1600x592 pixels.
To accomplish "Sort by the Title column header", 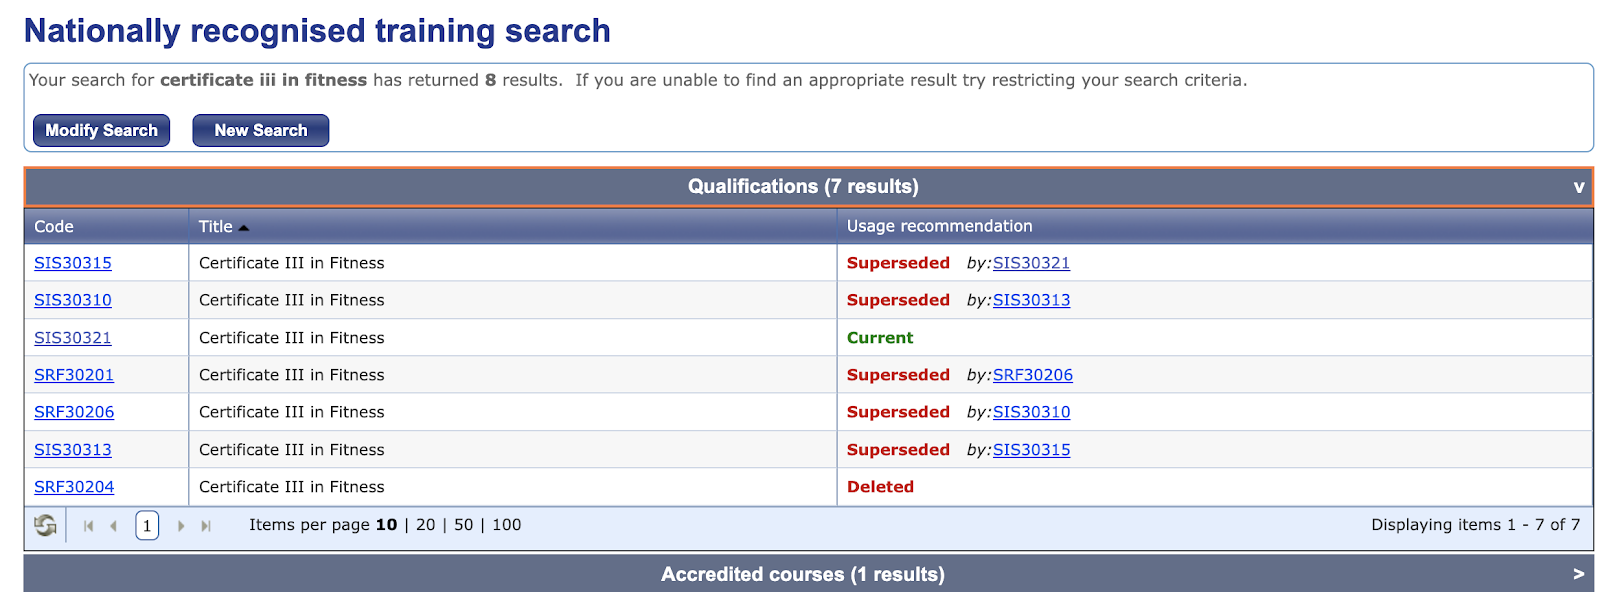I will click(x=215, y=227).
